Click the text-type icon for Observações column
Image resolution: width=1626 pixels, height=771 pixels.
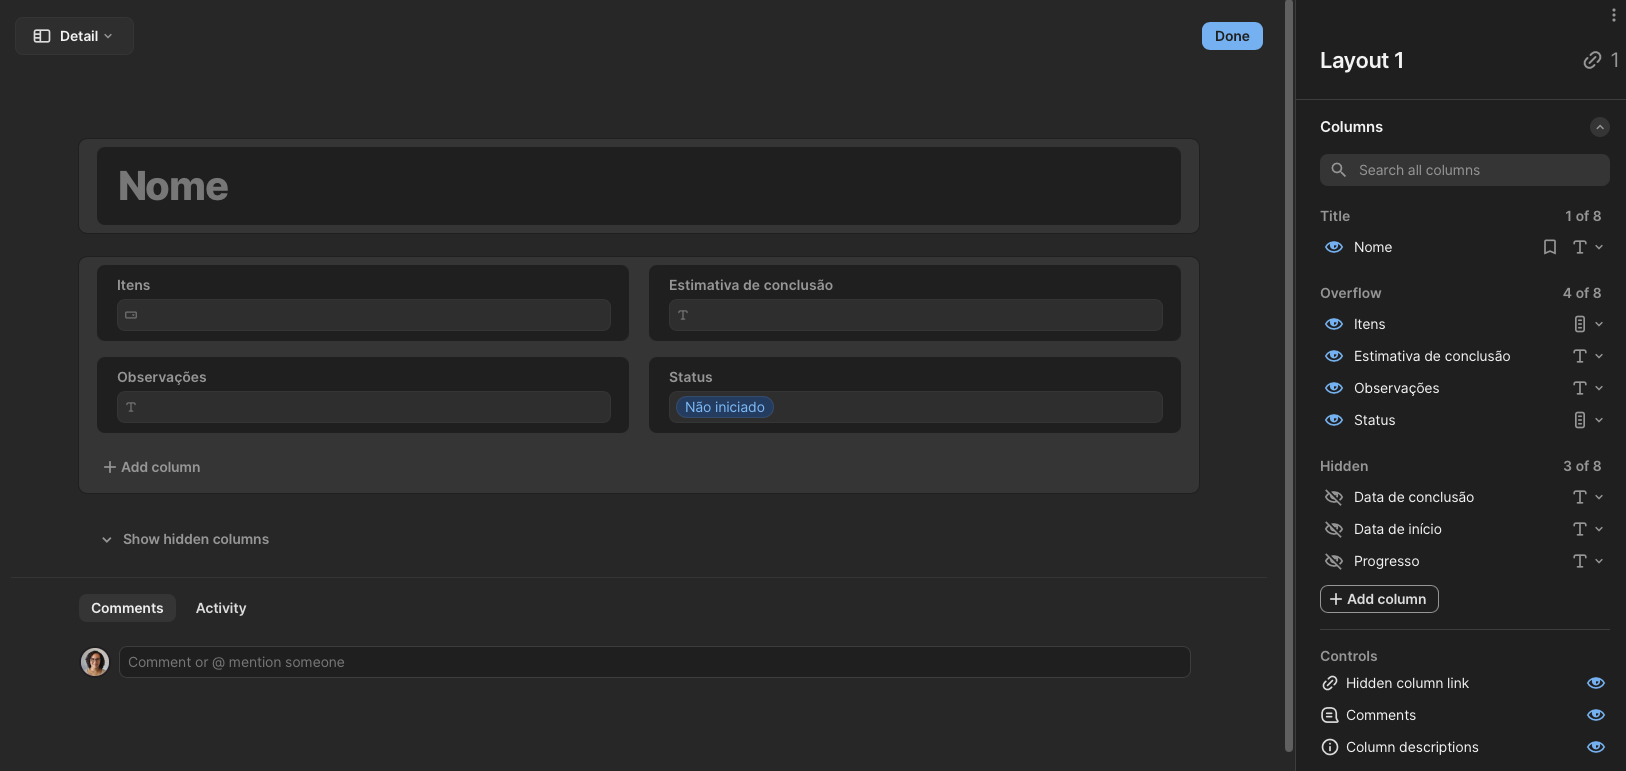pyautogui.click(x=1580, y=388)
